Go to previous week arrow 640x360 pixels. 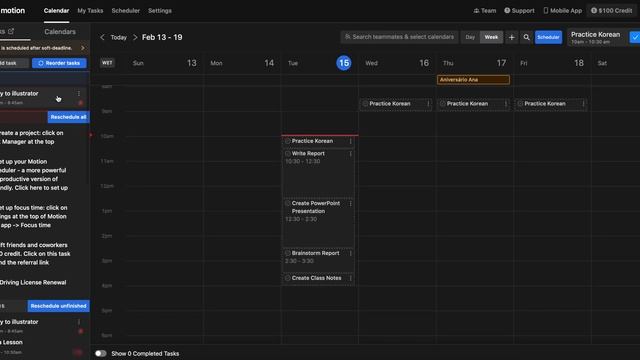(x=102, y=37)
